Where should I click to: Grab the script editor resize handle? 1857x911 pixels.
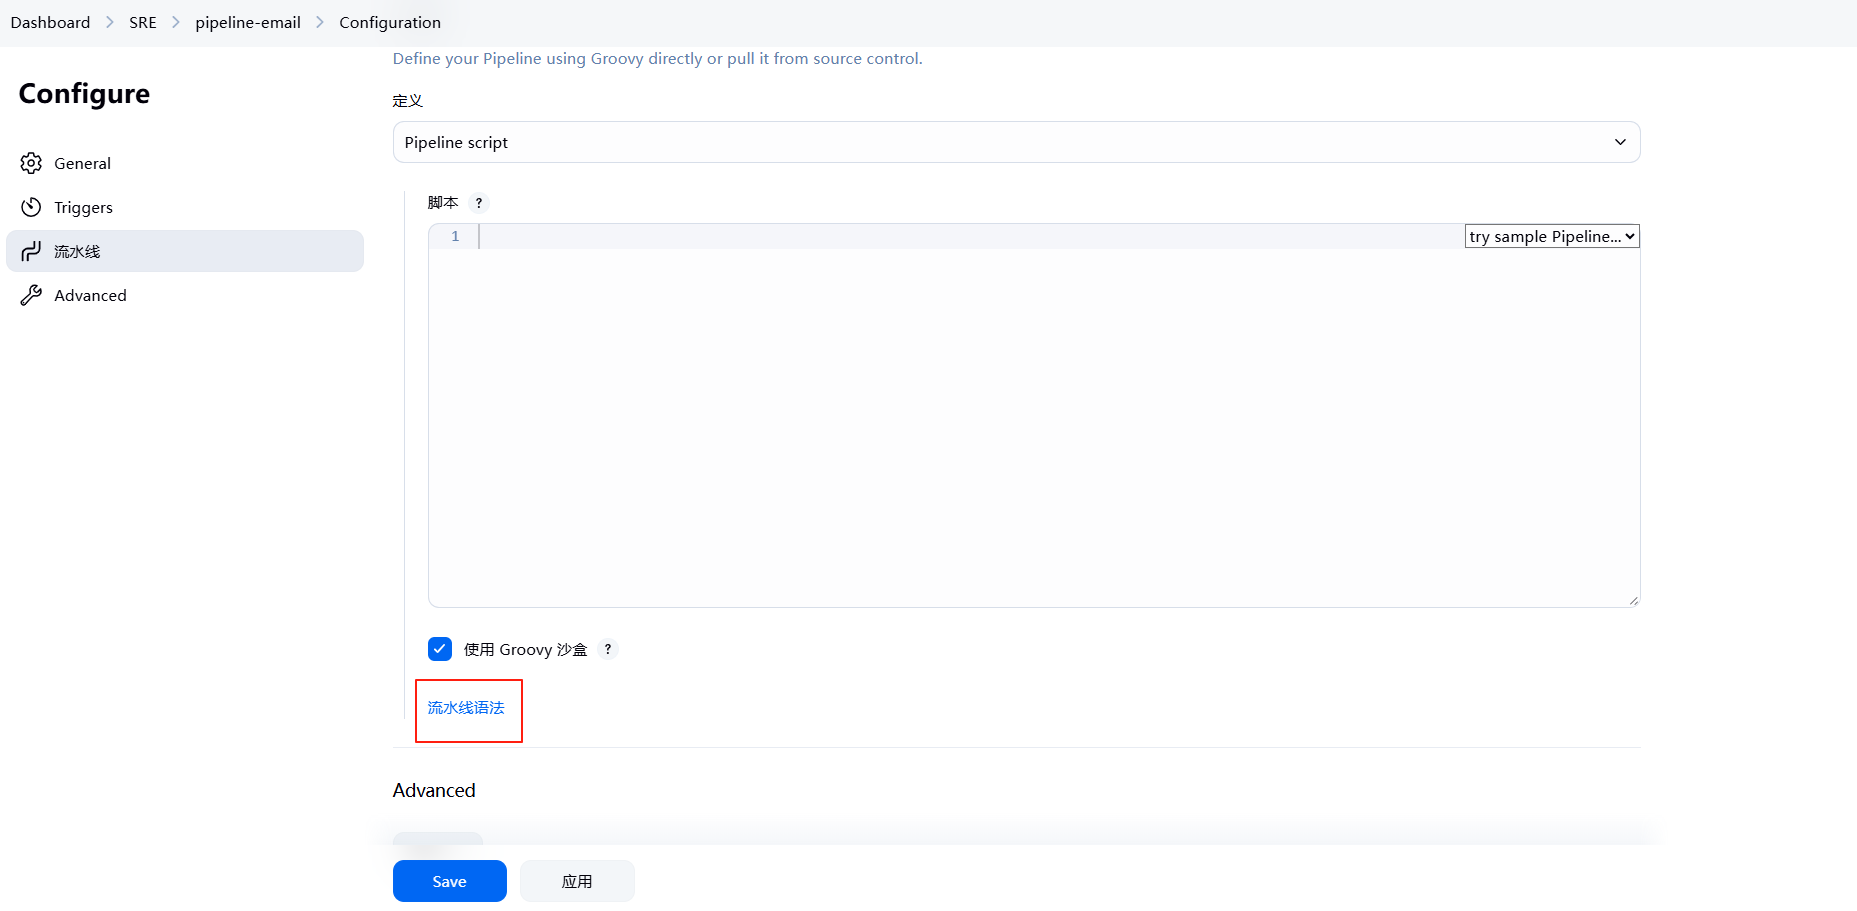(x=1633, y=600)
